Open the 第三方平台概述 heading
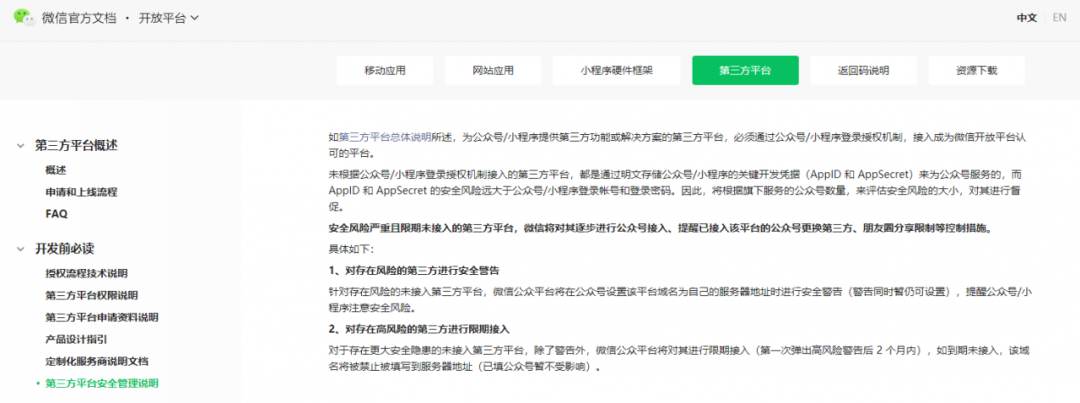This screenshot has height=403, width=1080. point(76,145)
